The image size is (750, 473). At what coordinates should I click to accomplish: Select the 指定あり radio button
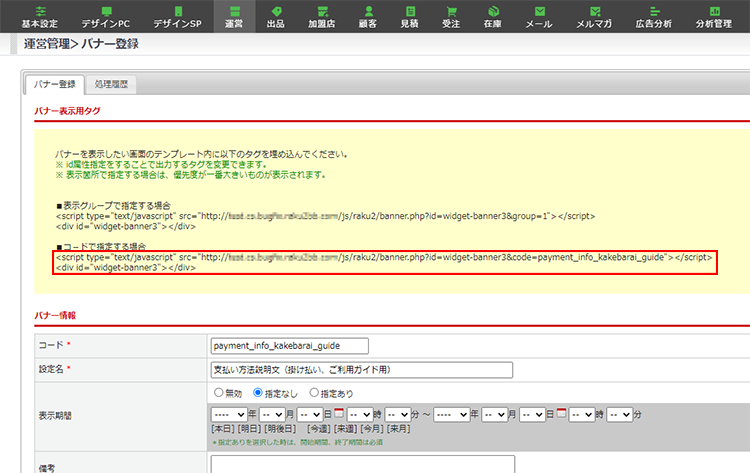click(314, 394)
